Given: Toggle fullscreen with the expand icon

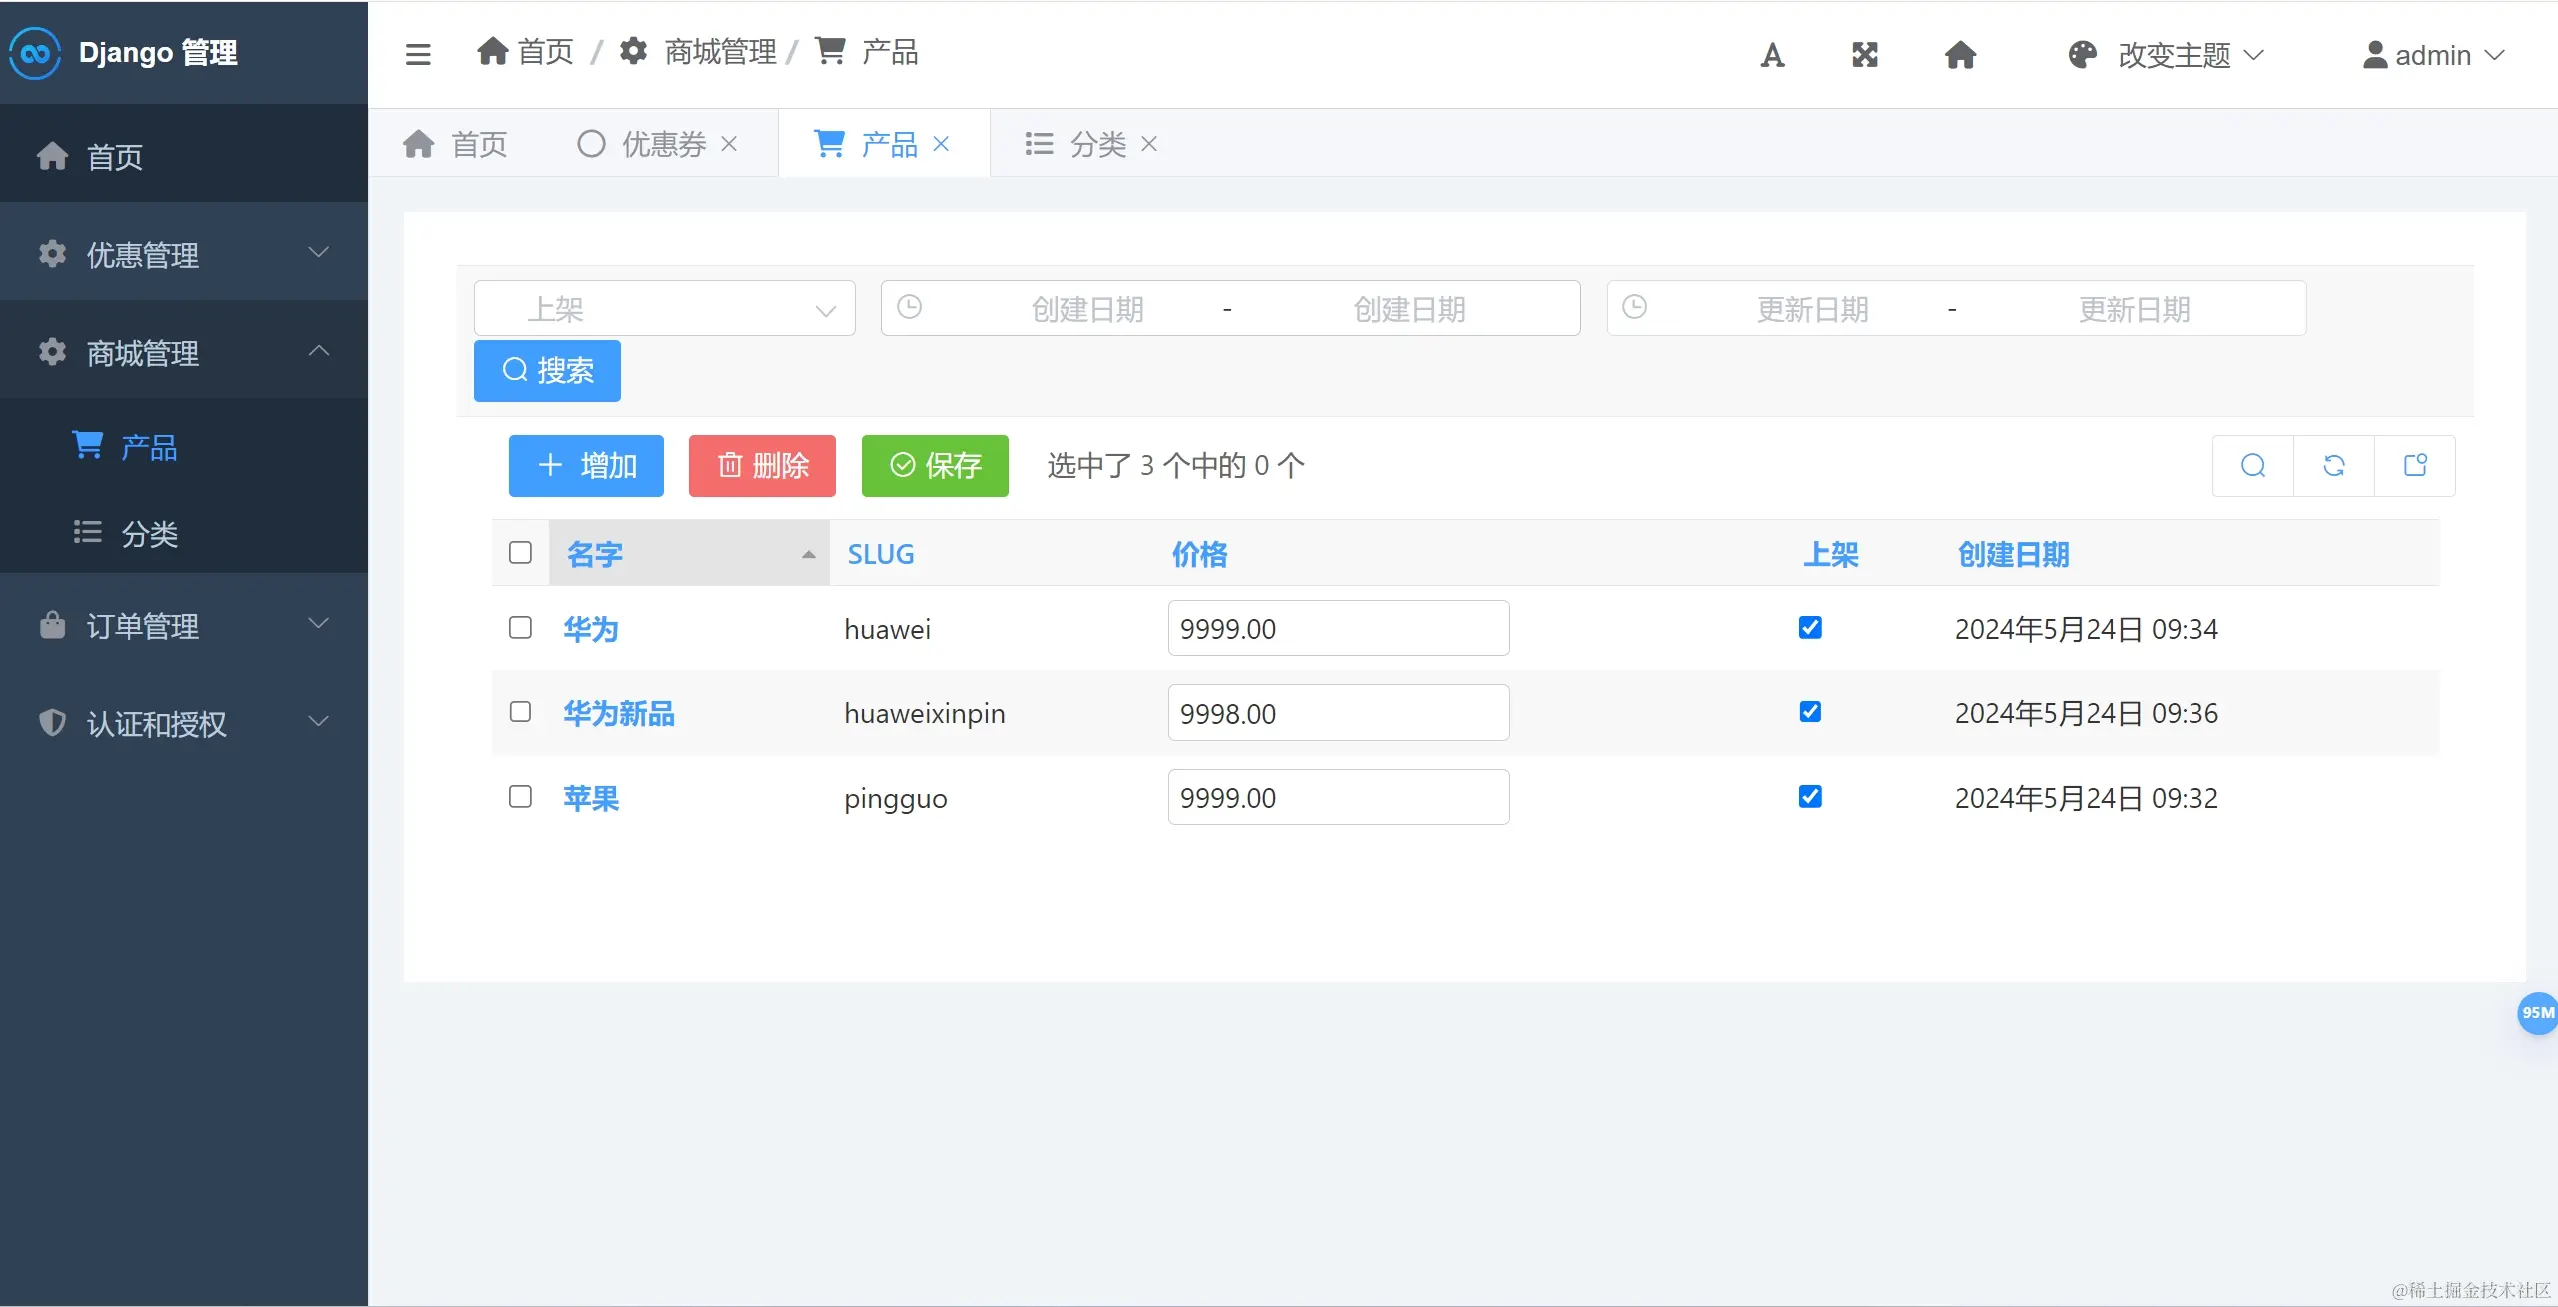Looking at the screenshot, I should click(x=1864, y=55).
